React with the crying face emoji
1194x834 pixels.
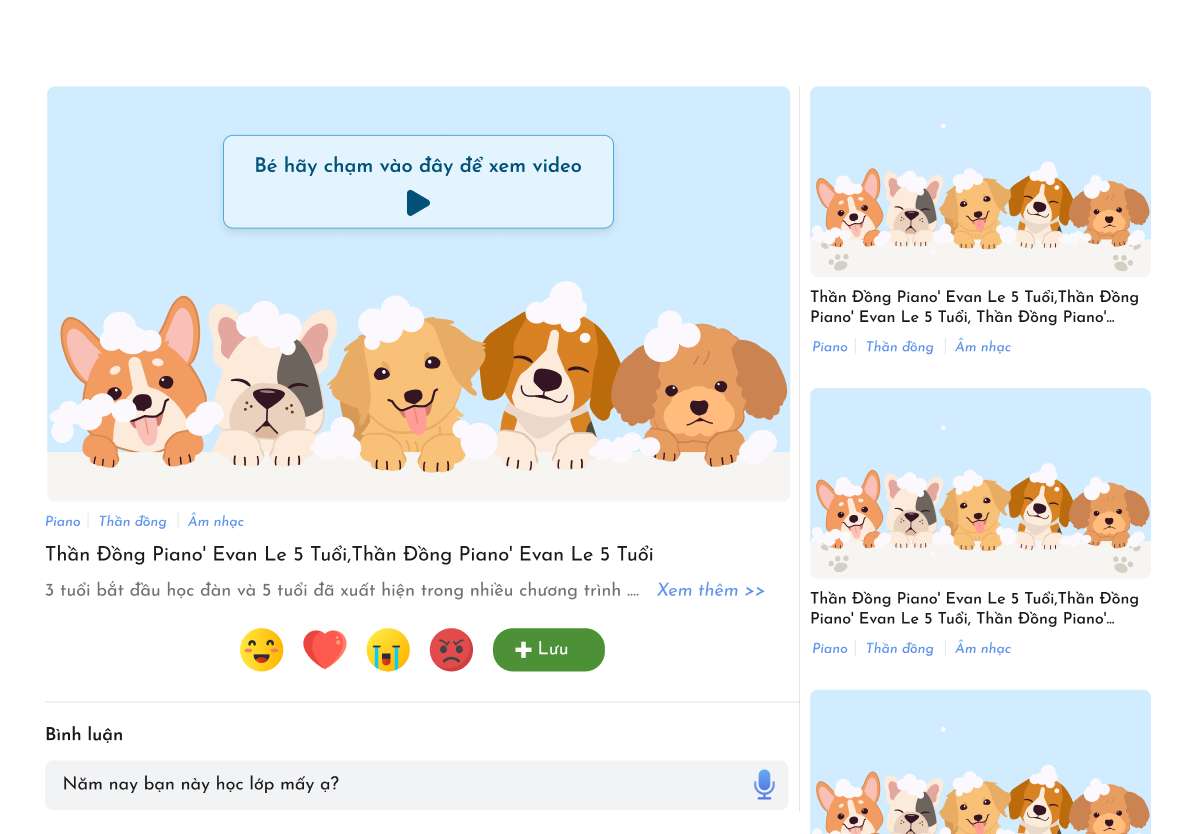pyautogui.click(x=388, y=650)
